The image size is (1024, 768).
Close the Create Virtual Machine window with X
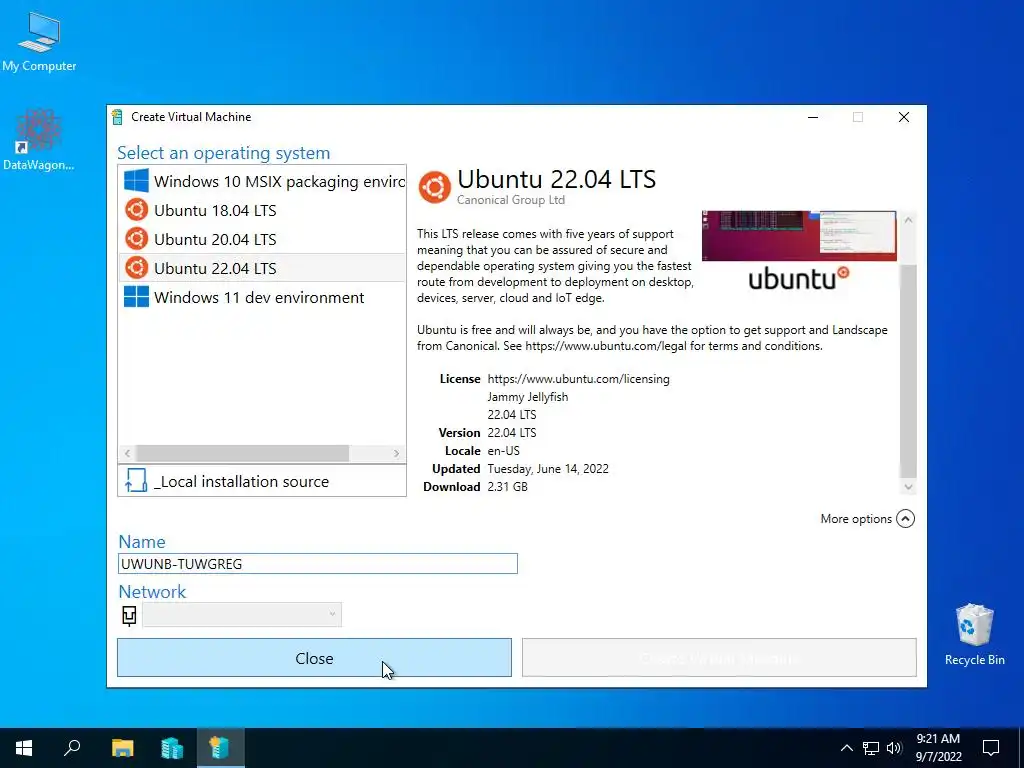[x=904, y=117]
